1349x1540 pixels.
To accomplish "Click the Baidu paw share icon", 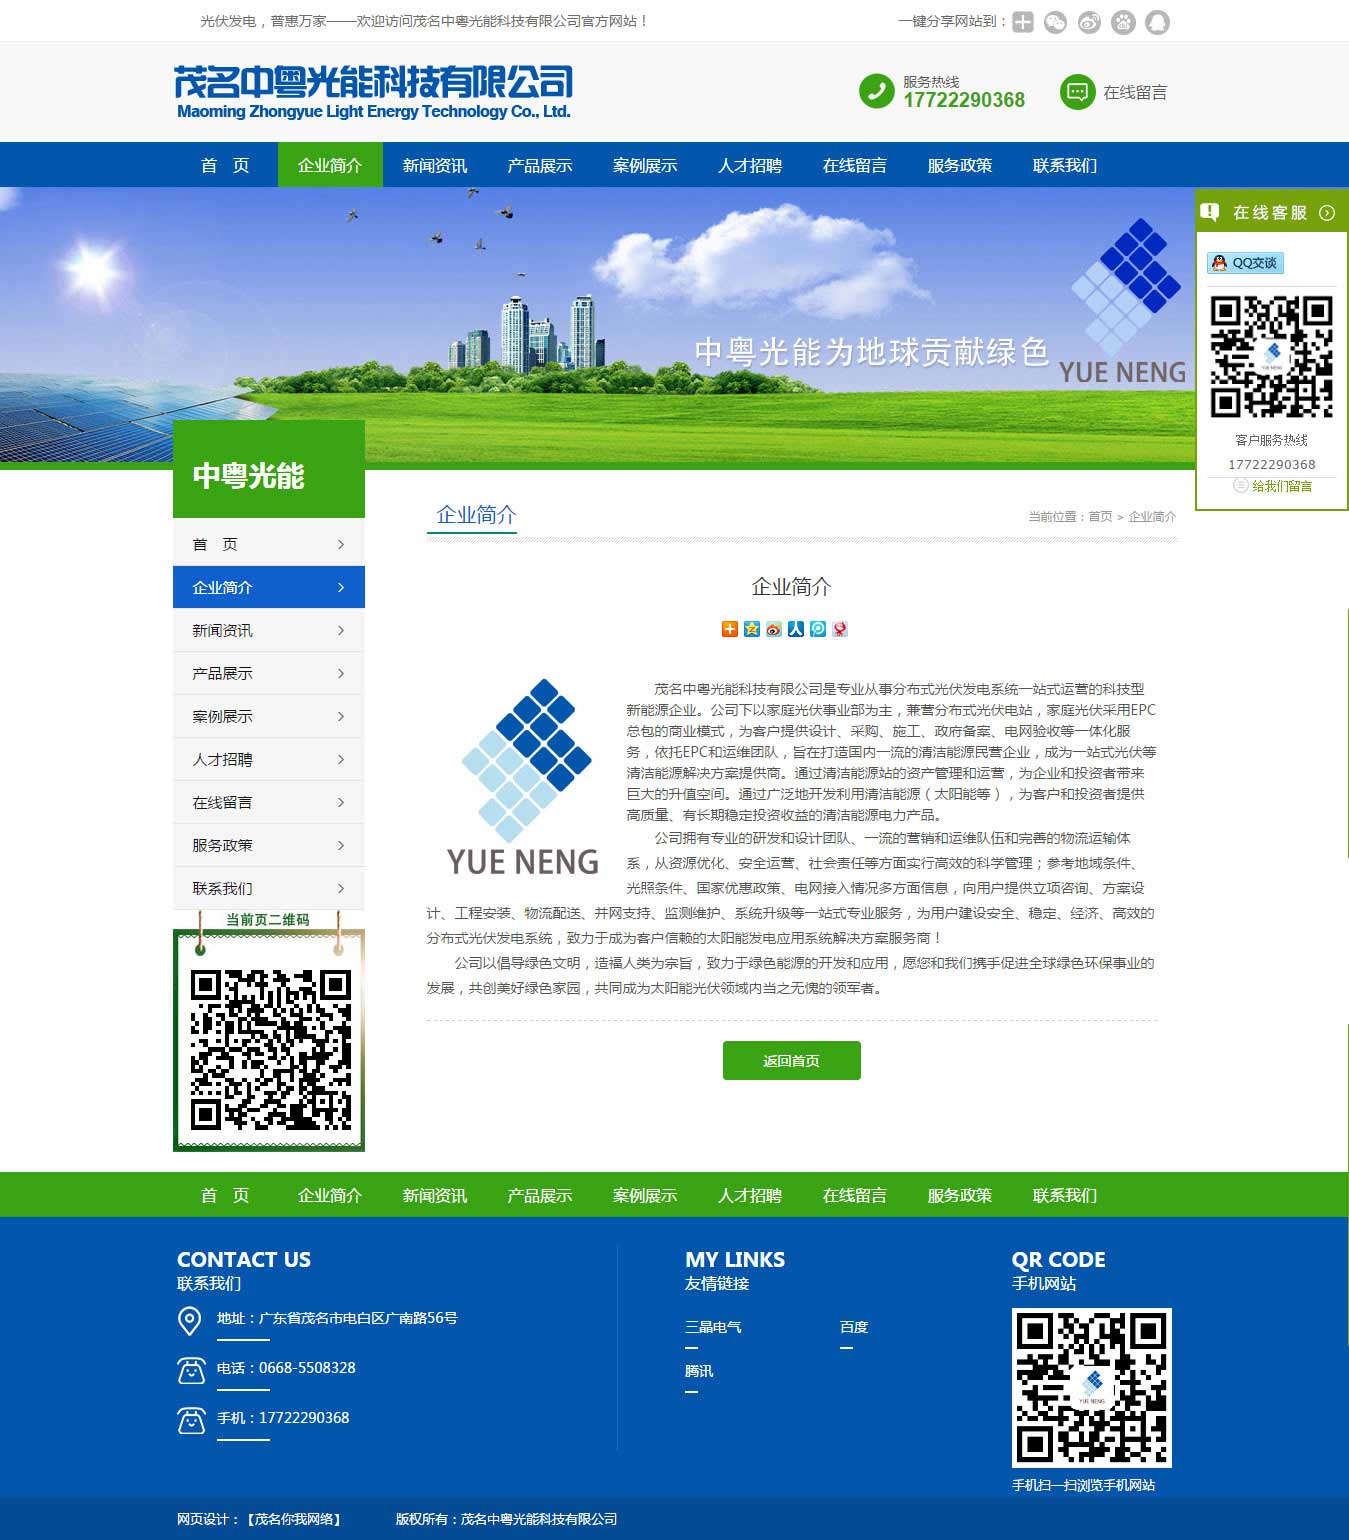I will 1123,22.
